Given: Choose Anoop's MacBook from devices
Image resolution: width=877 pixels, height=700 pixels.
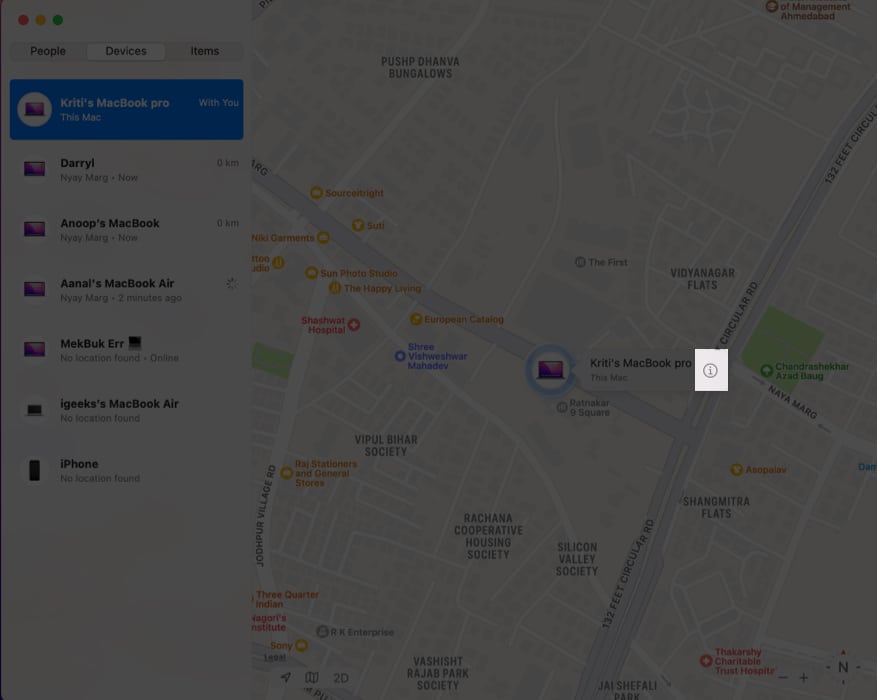Looking at the screenshot, I should click(126, 230).
